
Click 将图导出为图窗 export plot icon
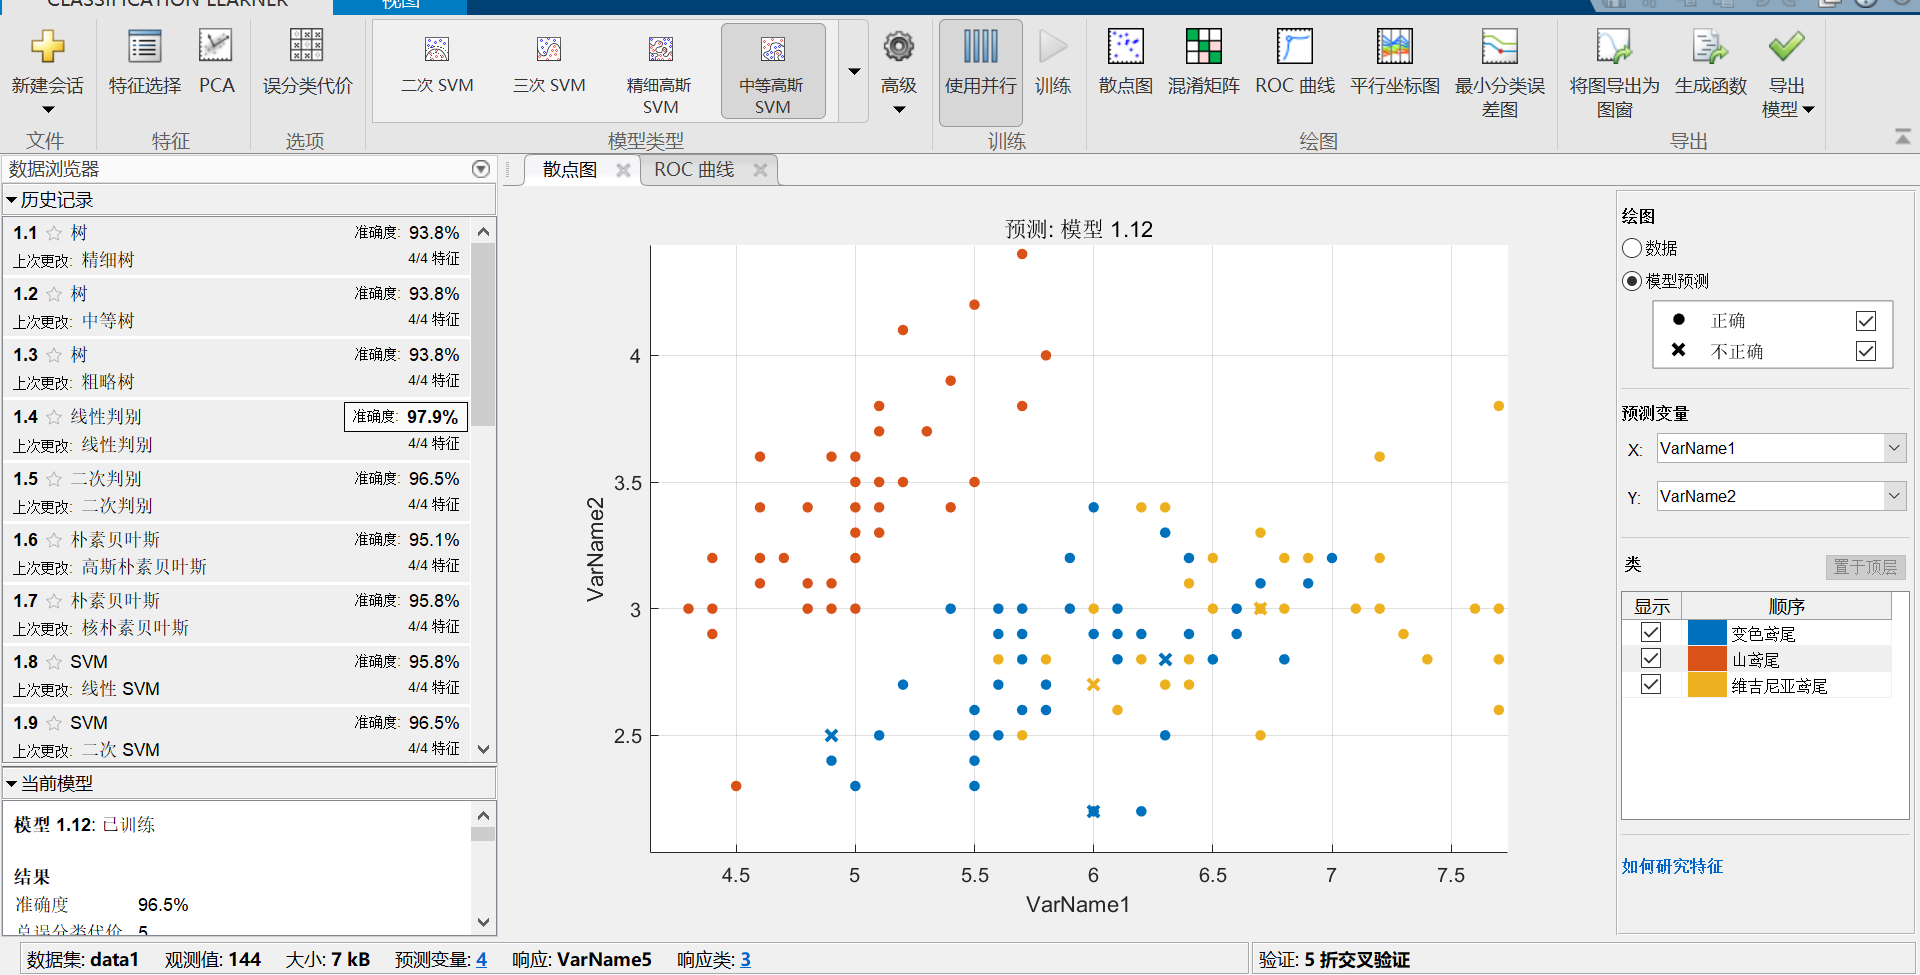[1614, 48]
